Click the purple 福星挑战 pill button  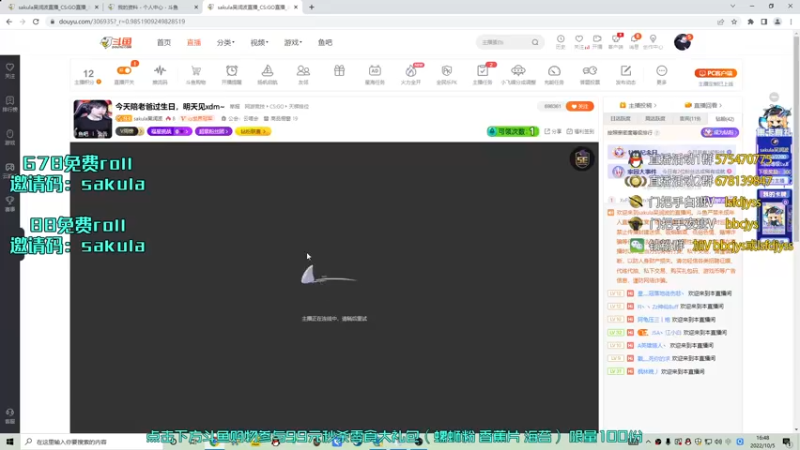[169, 131]
